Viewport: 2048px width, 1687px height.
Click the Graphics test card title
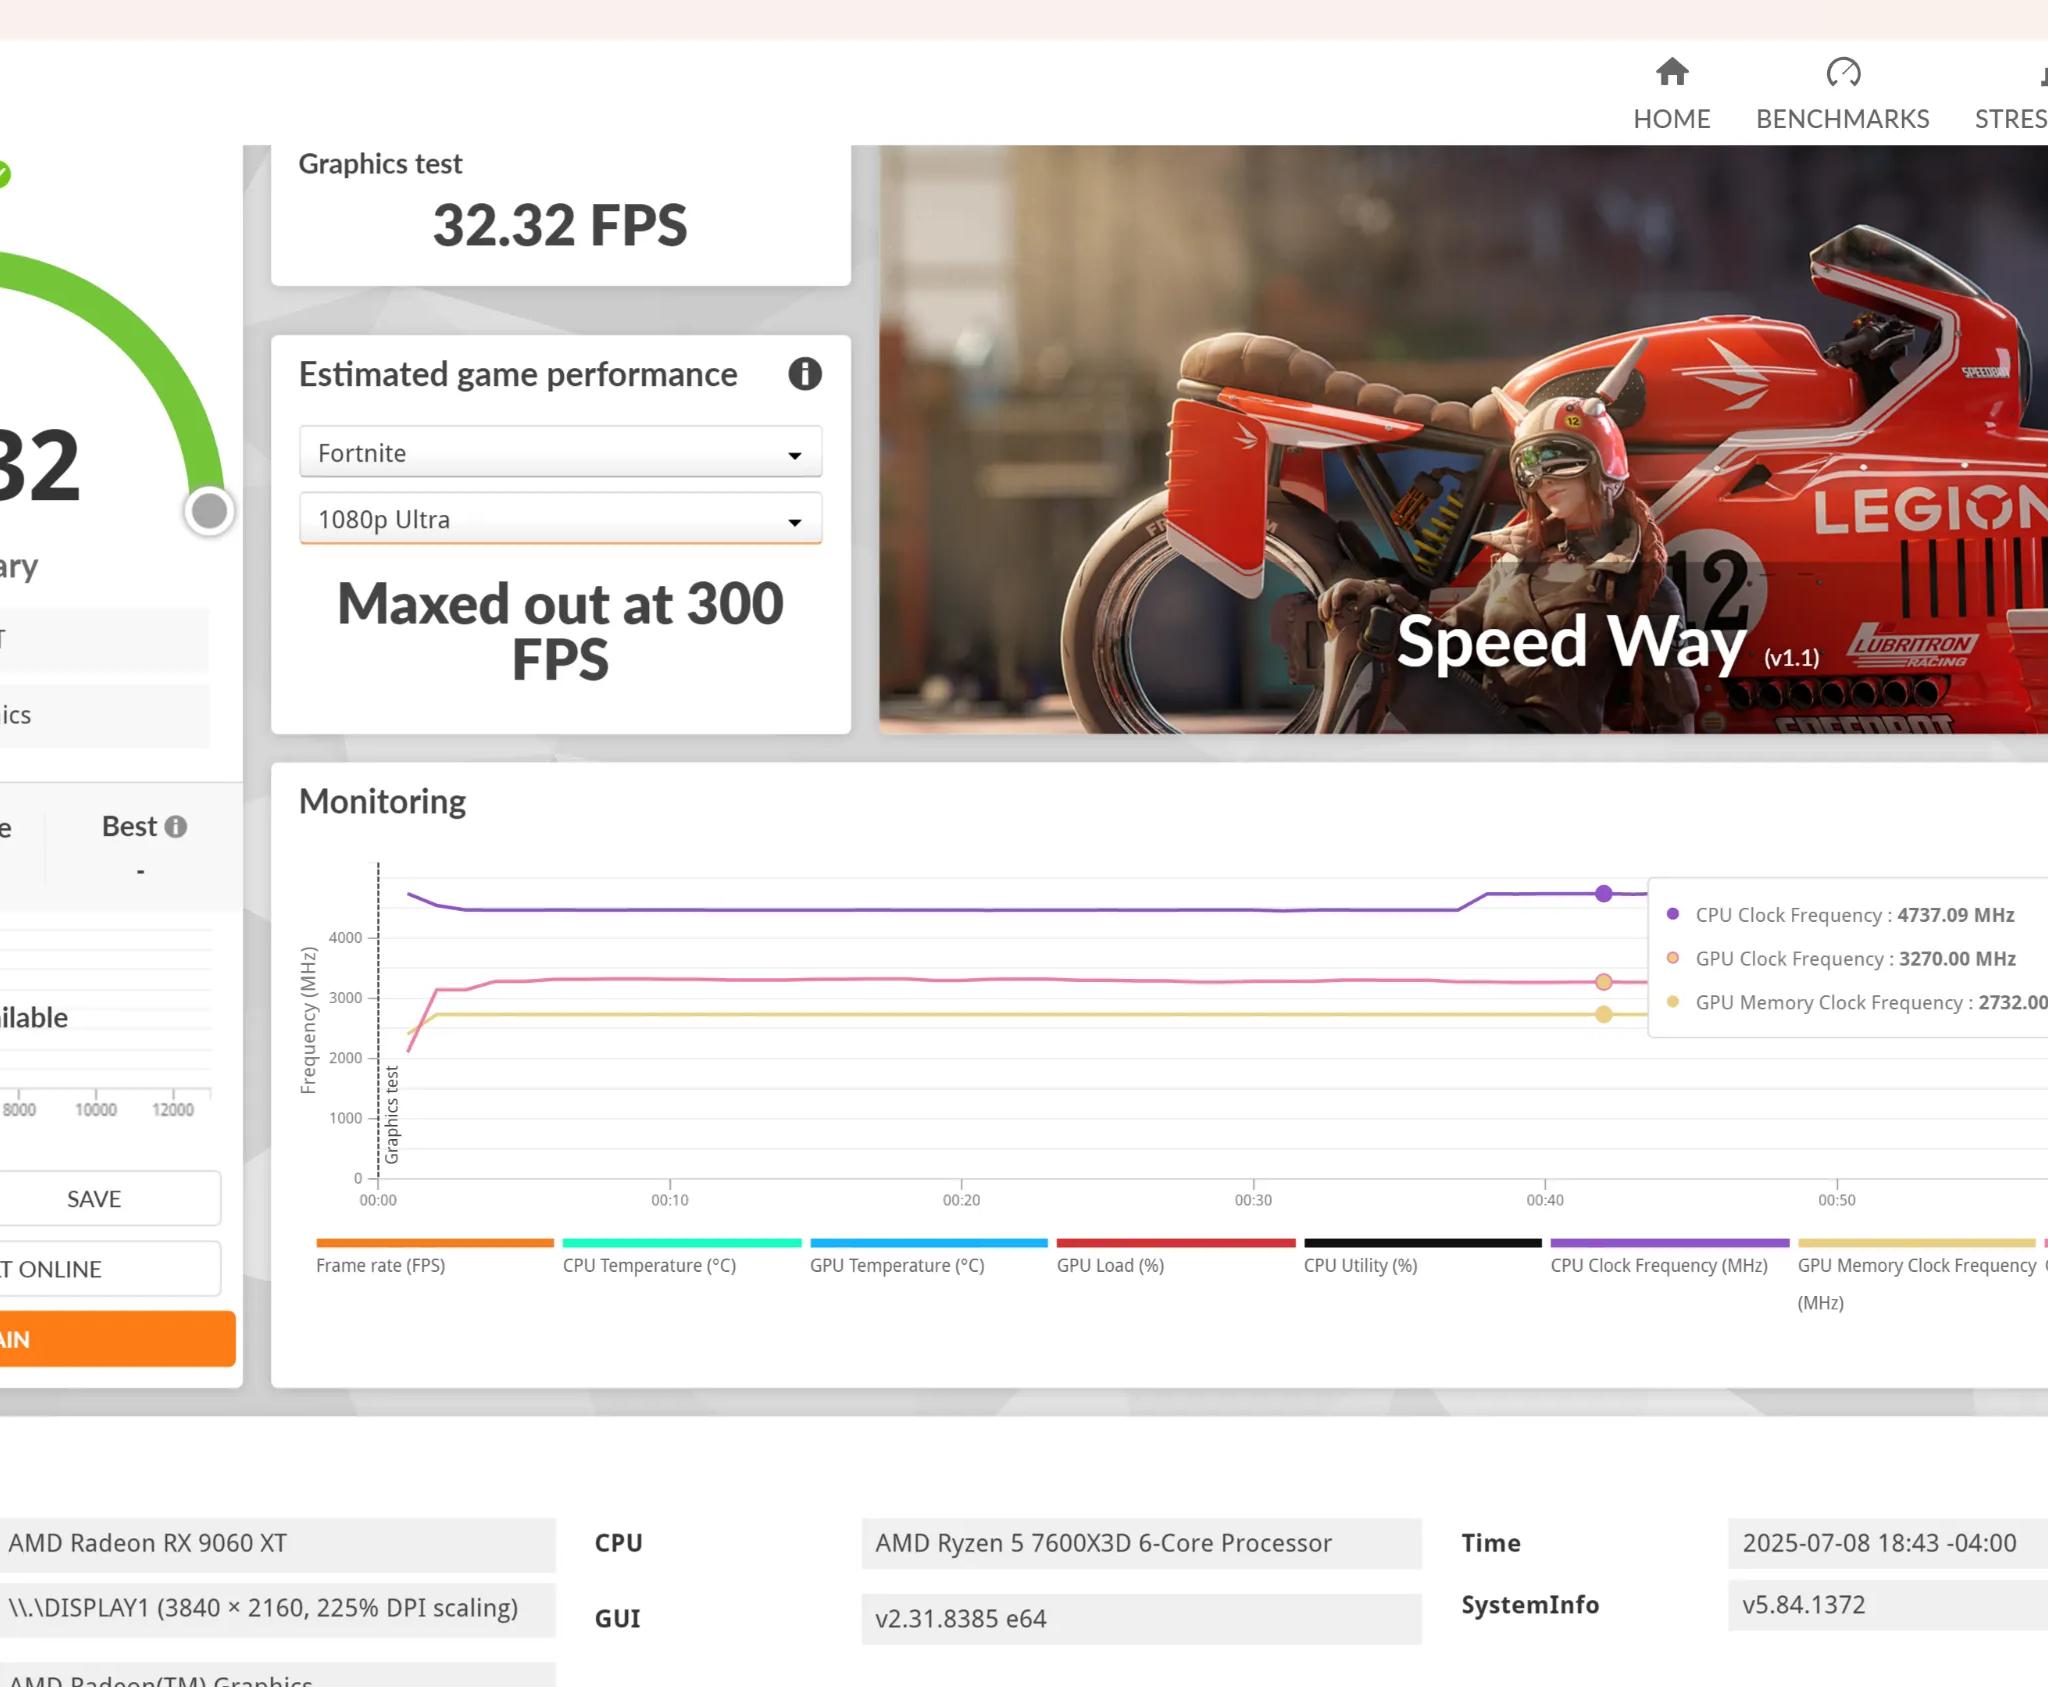tap(380, 163)
